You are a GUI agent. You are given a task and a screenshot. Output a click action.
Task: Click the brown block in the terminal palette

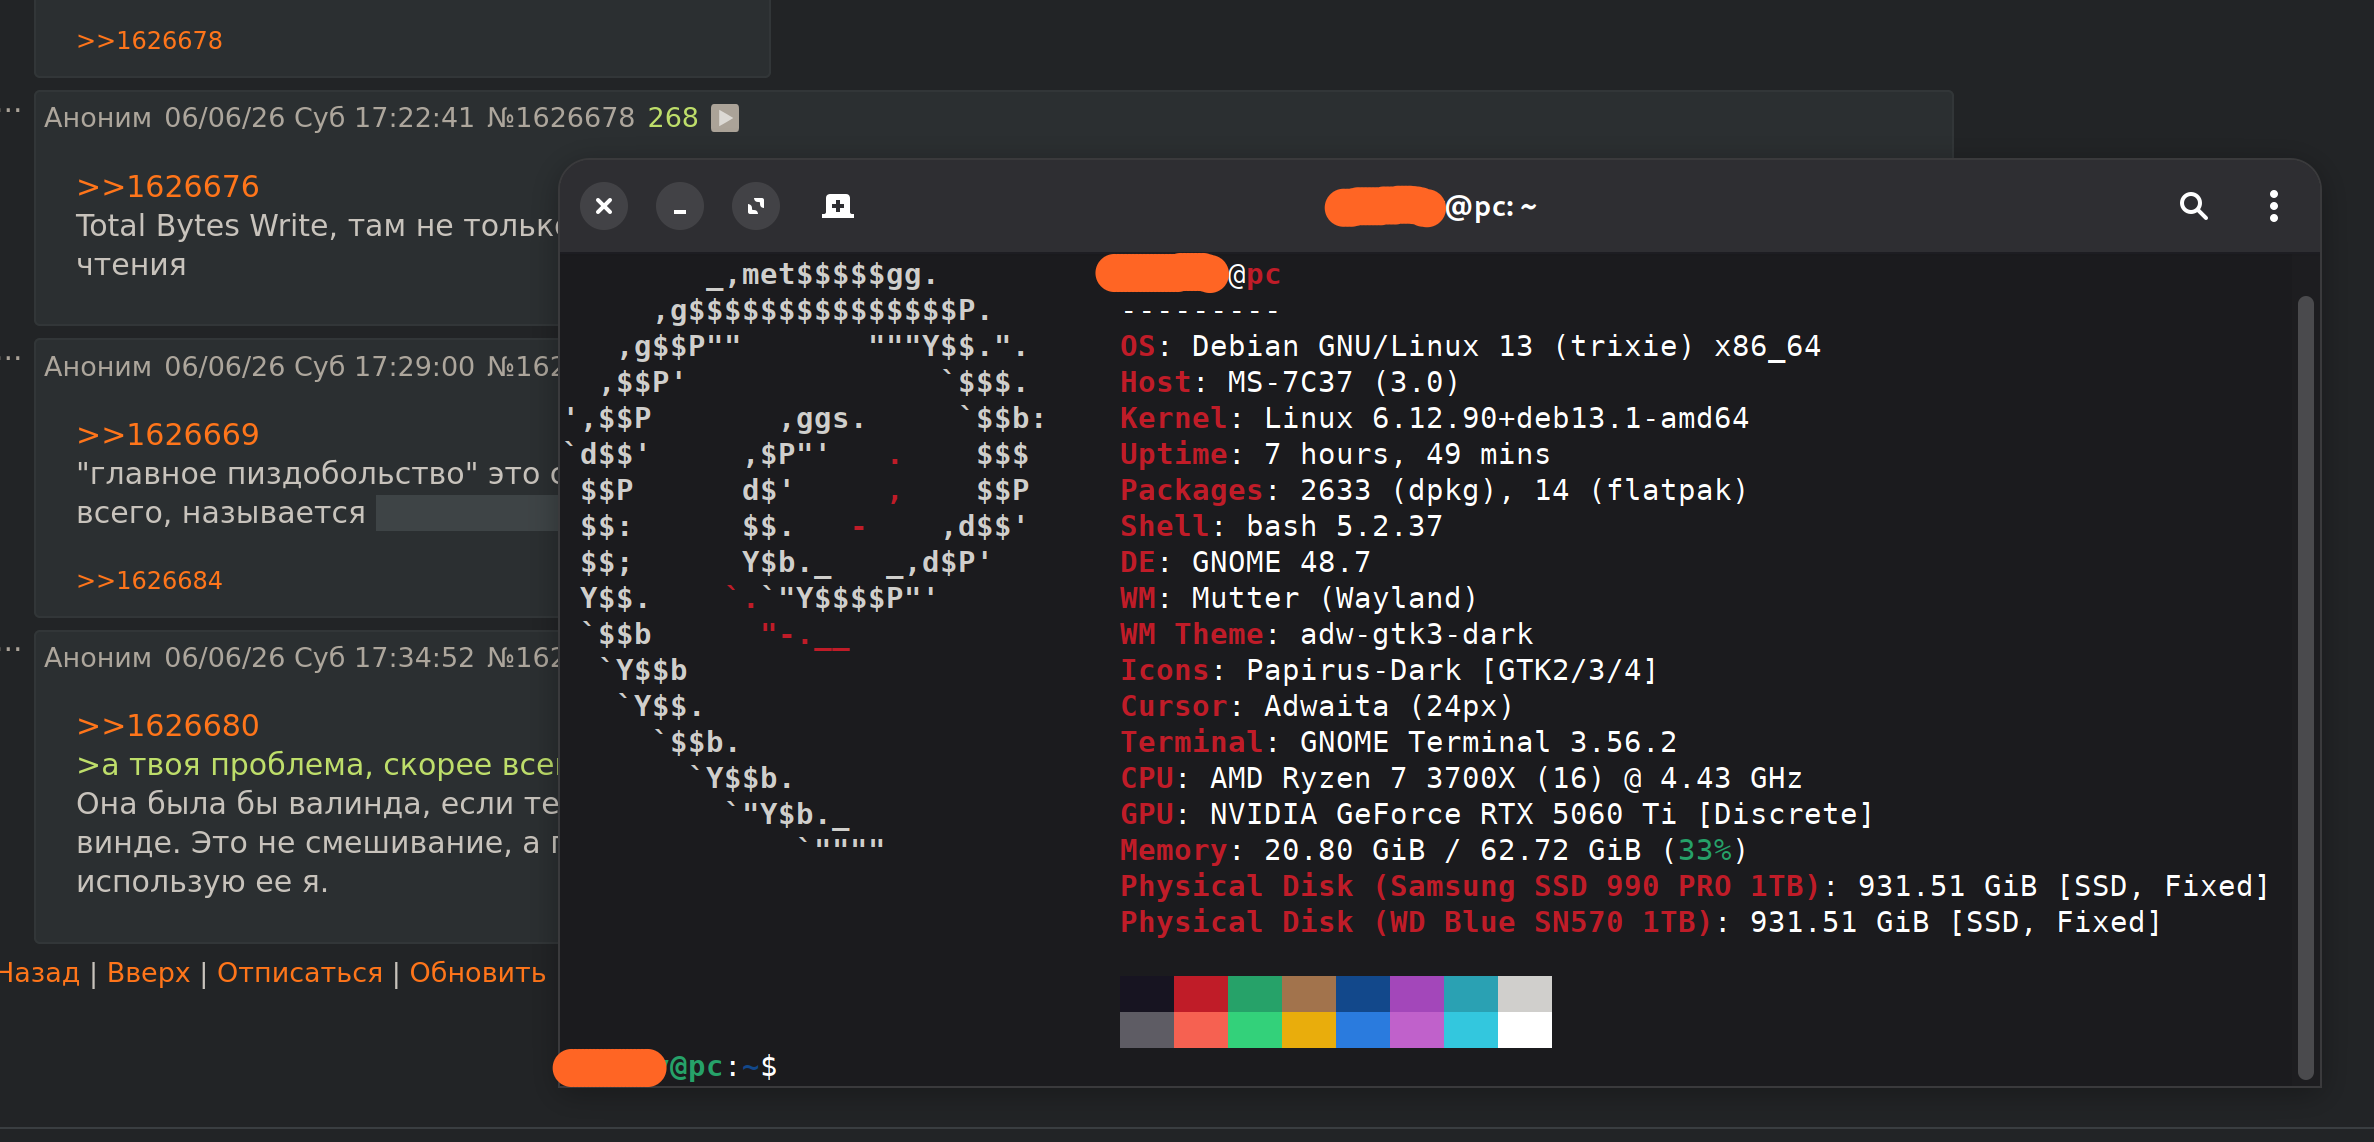click(x=1308, y=994)
